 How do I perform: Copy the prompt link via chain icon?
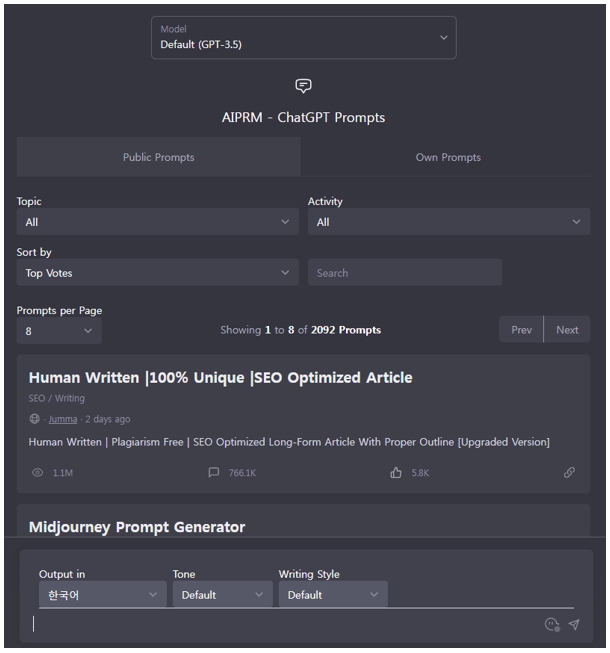[569, 473]
